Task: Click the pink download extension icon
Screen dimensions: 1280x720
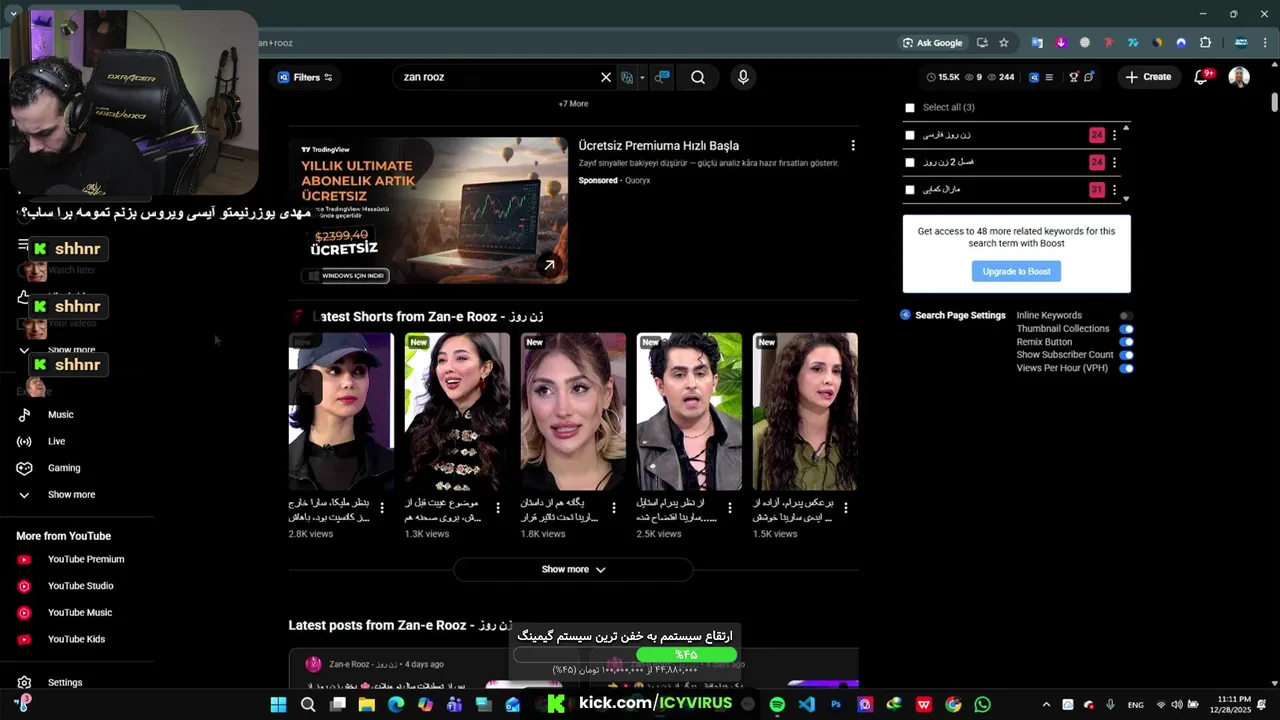Action: click(x=1061, y=43)
